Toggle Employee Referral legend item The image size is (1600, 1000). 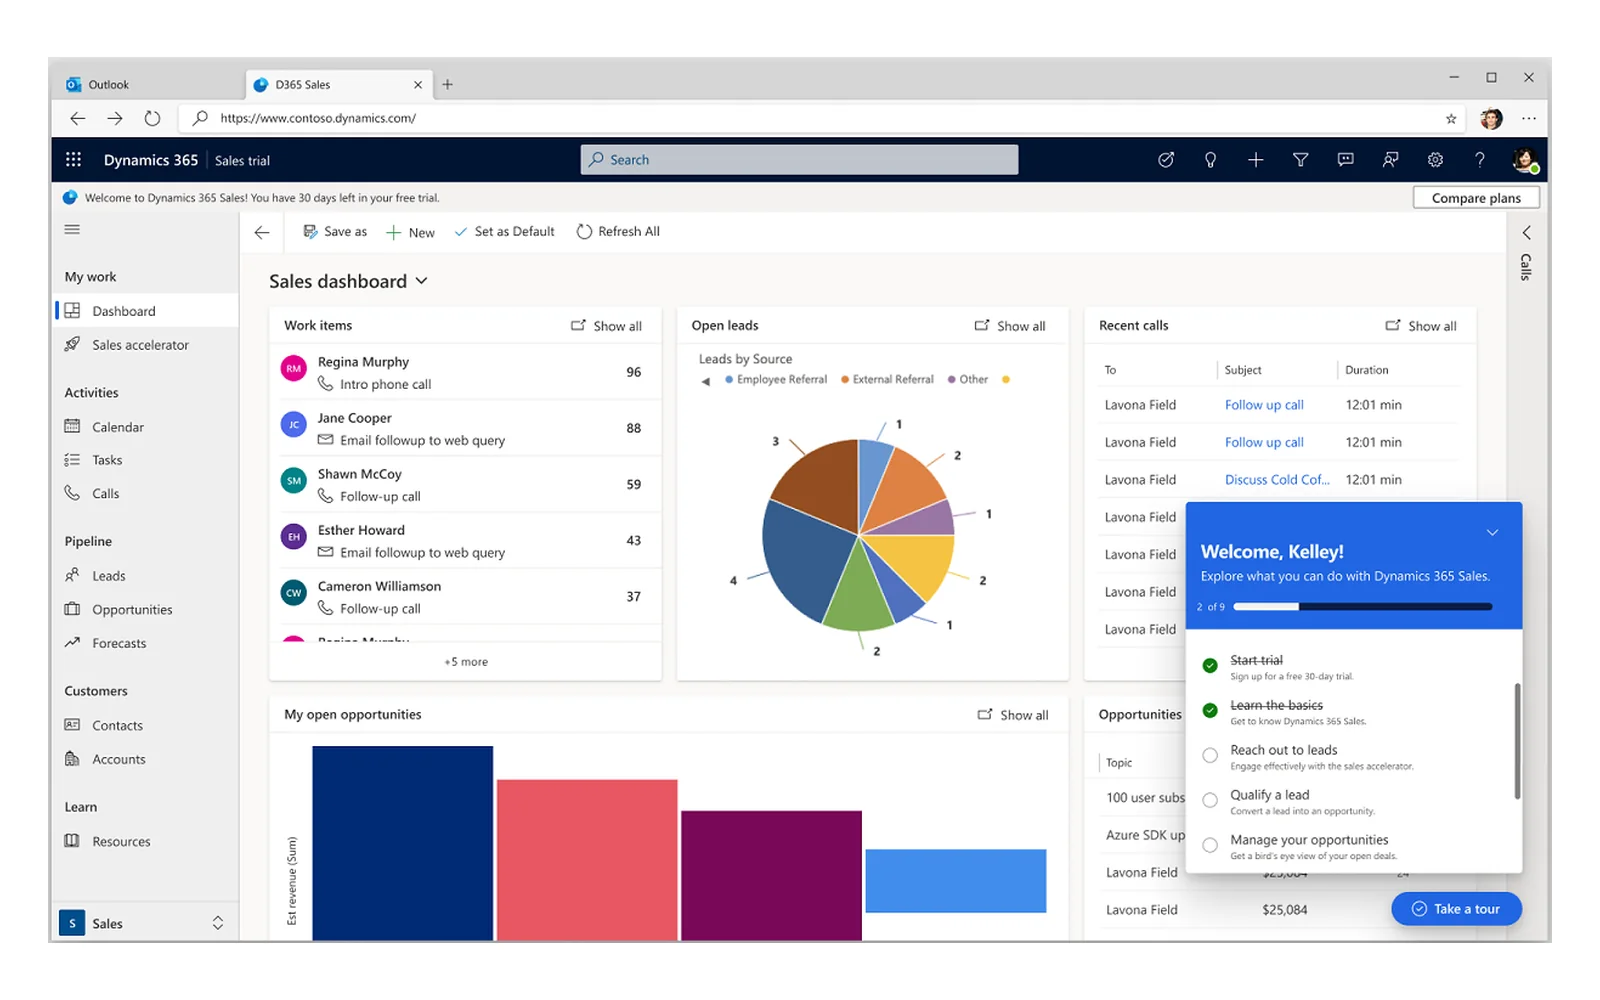click(x=776, y=380)
